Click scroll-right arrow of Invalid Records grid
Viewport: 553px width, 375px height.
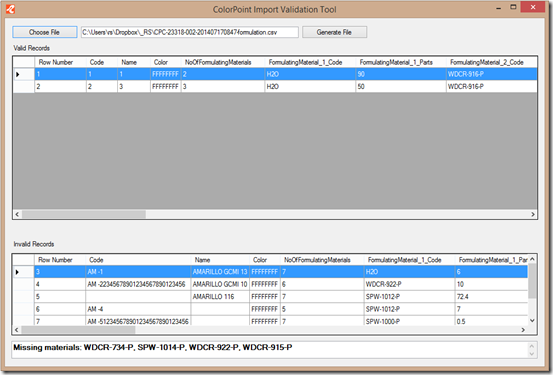(523, 330)
